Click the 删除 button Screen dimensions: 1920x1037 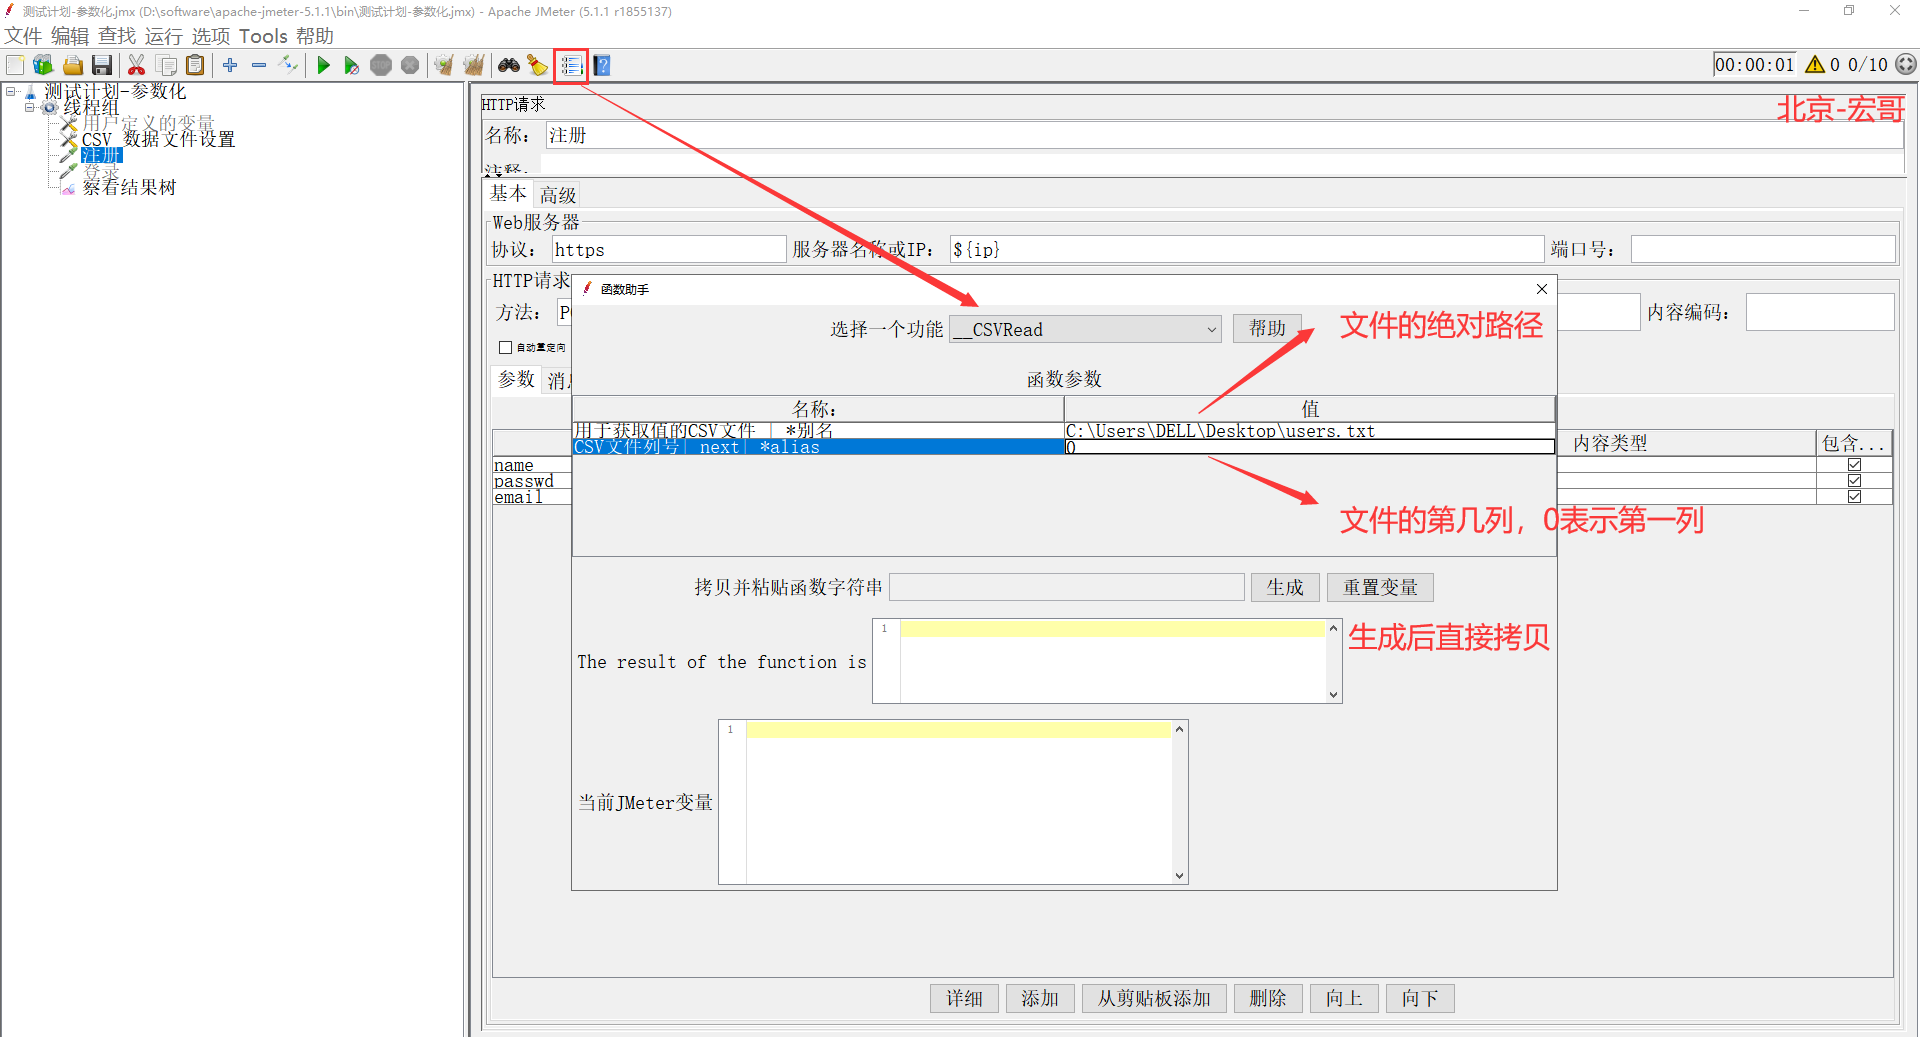pyautogui.click(x=1268, y=998)
